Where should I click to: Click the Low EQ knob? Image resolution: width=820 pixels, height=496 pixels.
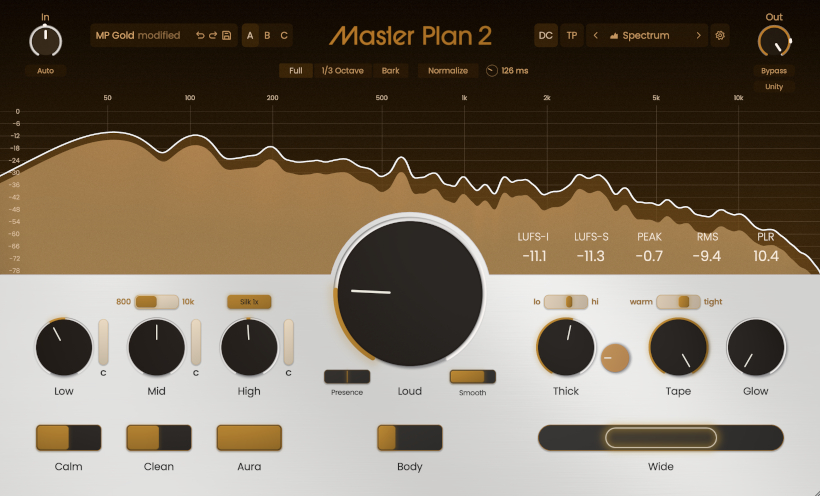click(x=64, y=347)
